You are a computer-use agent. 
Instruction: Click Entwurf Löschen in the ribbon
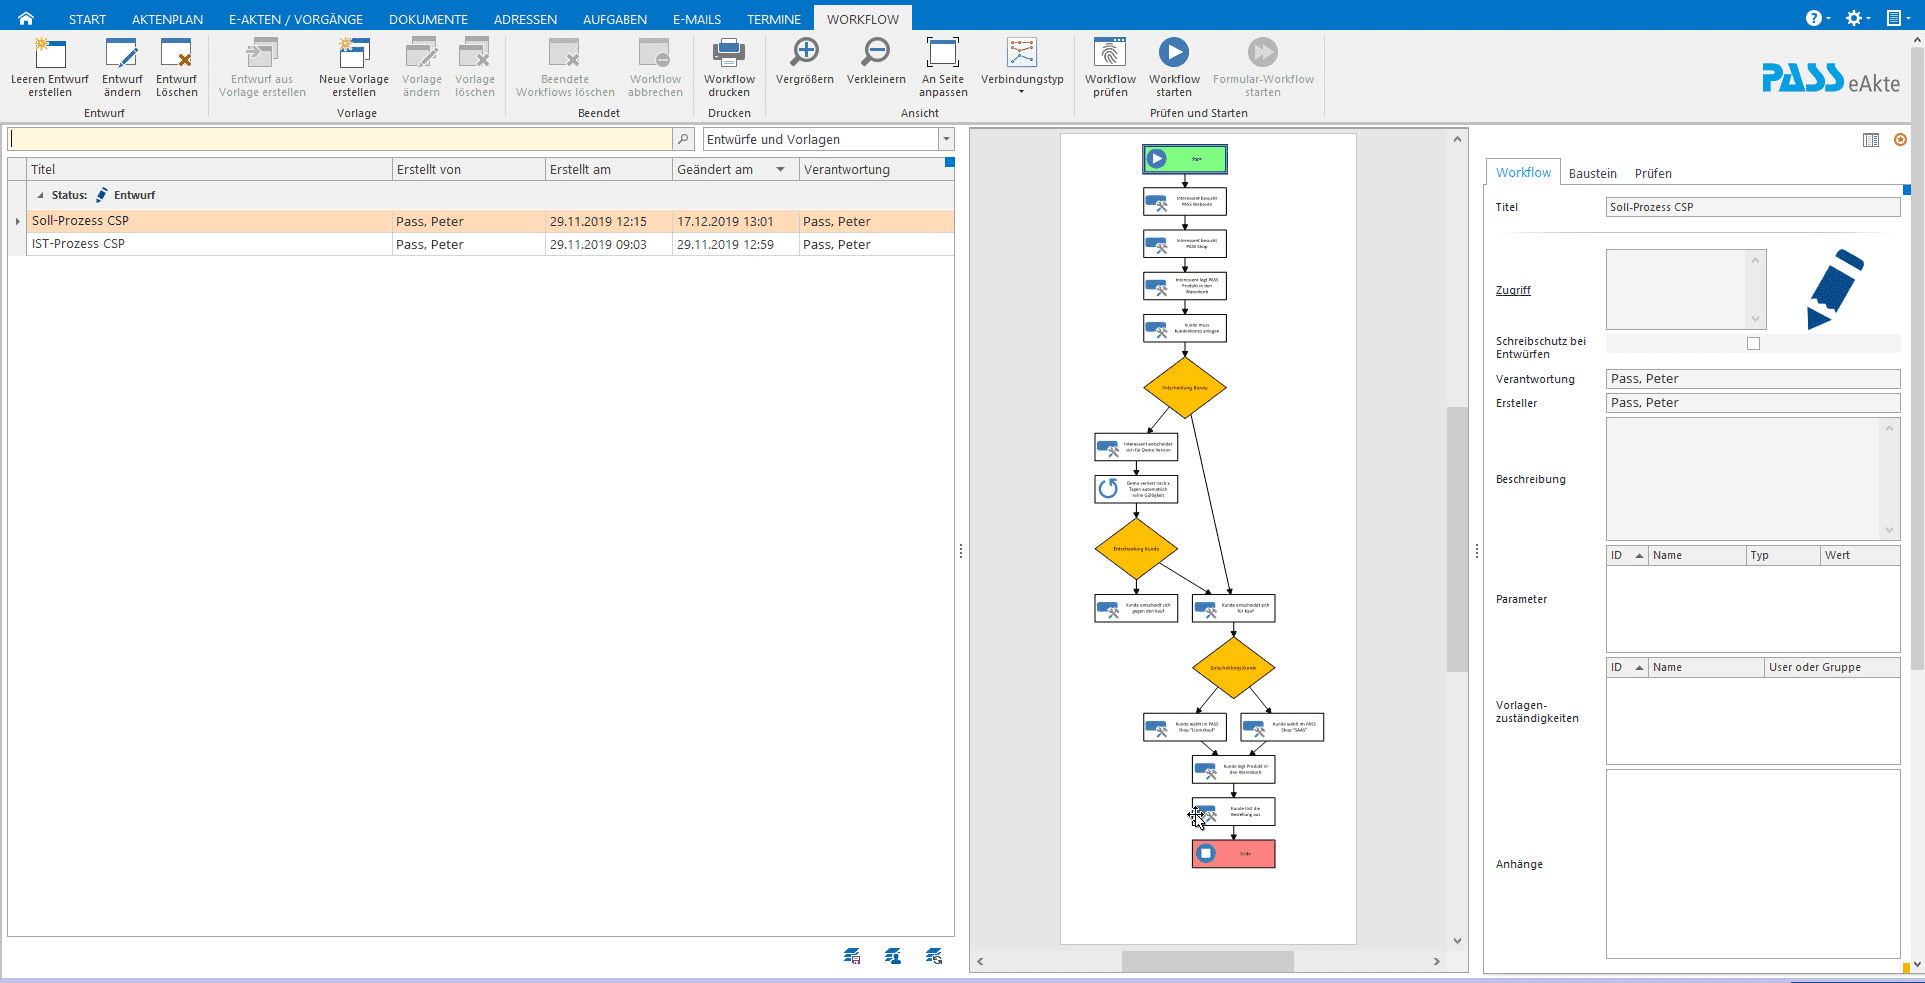[x=176, y=54]
